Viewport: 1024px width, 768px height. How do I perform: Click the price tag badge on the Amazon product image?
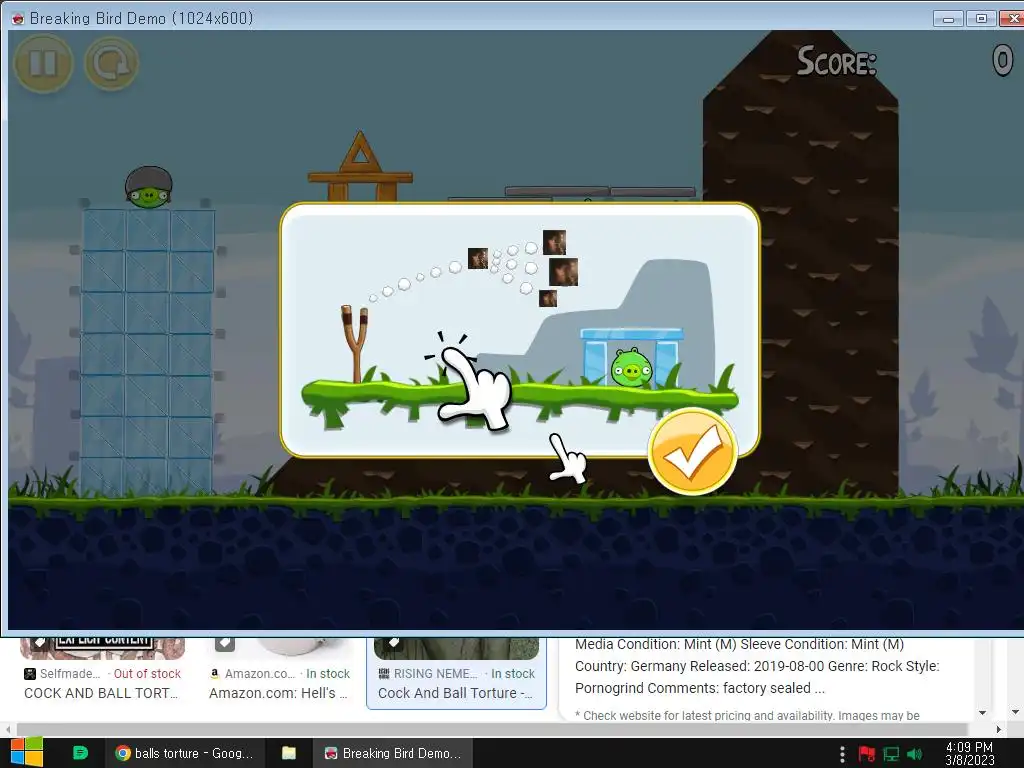[x=225, y=643]
